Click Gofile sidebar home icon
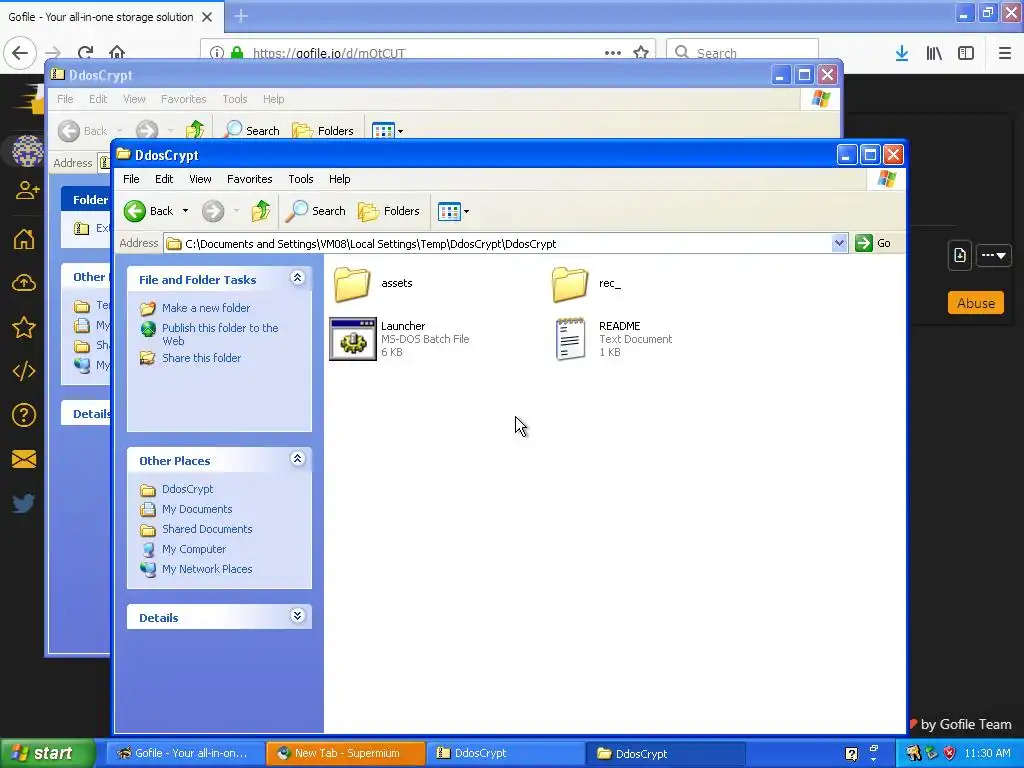Image resolution: width=1024 pixels, height=768 pixels. [x=24, y=239]
